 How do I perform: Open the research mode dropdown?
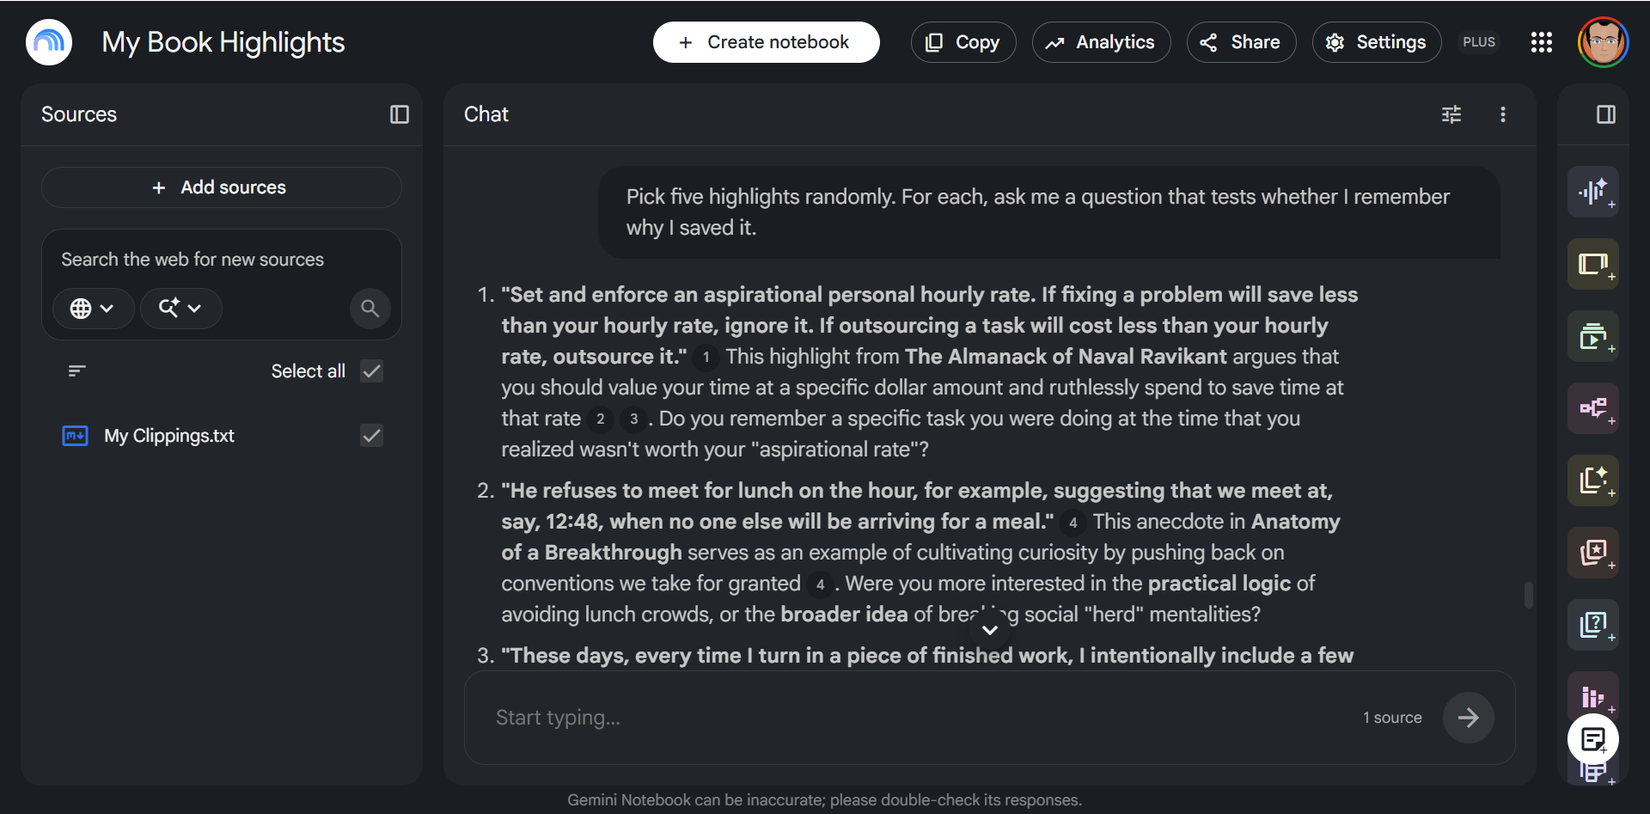(180, 308)
